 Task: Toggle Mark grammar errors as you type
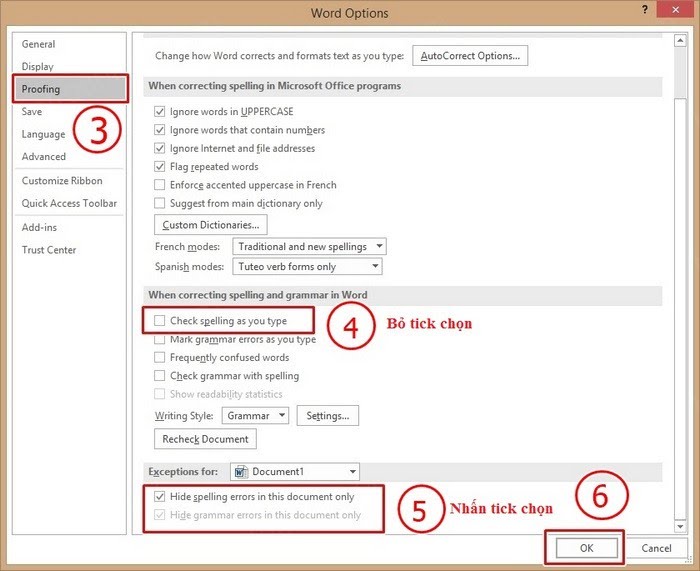coord(159,339)
